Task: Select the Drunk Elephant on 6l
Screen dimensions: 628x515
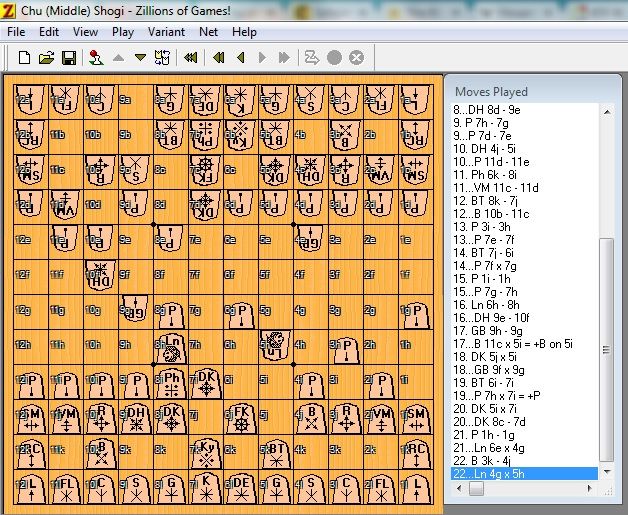Action: (x=241, y=488)
